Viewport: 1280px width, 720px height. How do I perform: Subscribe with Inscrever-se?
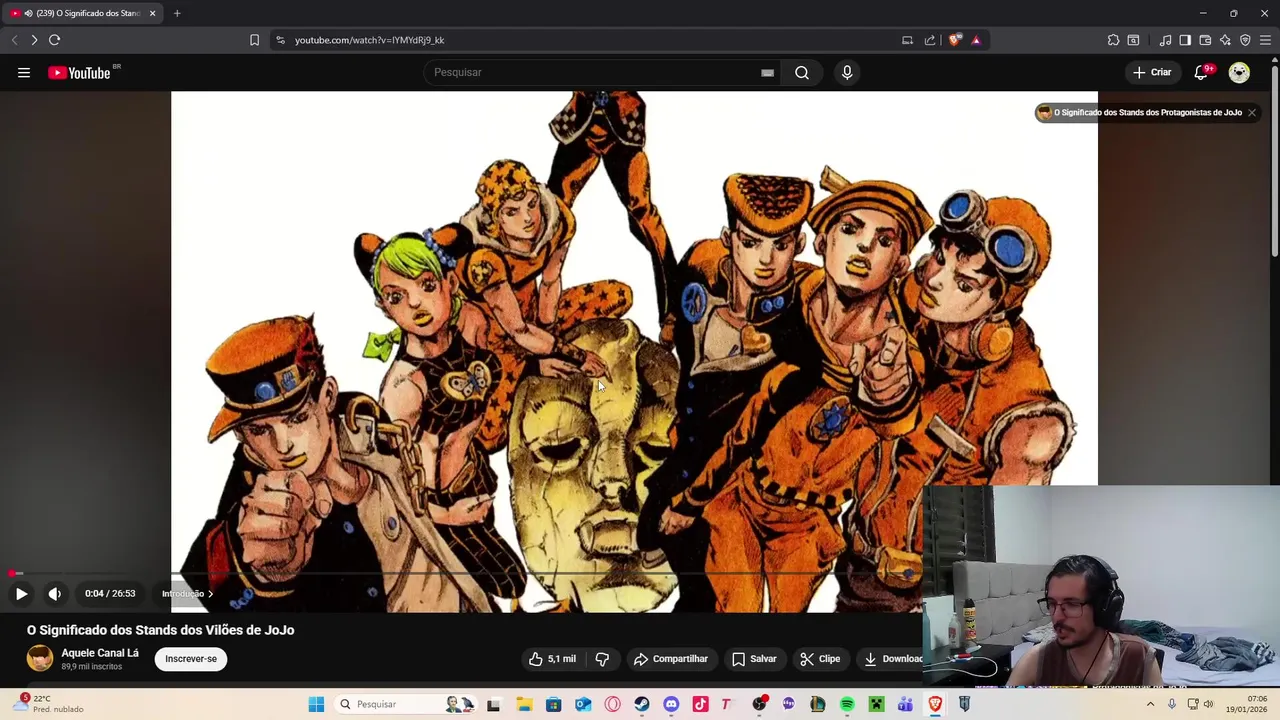[191, 659]
